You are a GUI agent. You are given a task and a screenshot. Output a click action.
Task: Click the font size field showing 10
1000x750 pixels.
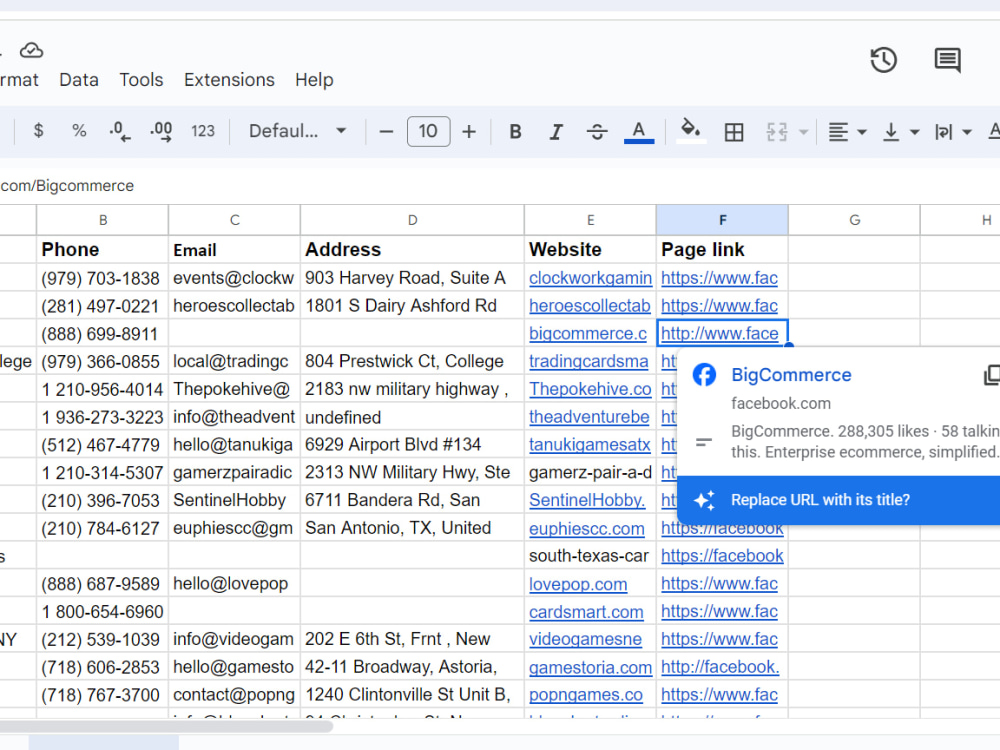coord(428,131)
